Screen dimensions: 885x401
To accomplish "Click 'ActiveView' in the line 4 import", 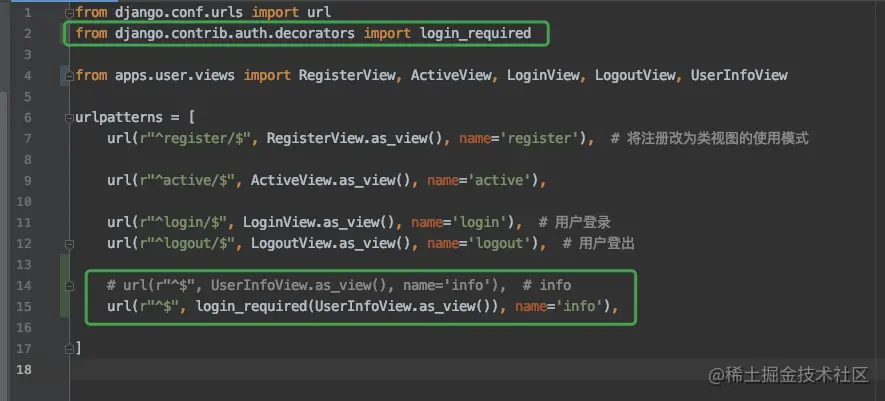I will point(450,75).
